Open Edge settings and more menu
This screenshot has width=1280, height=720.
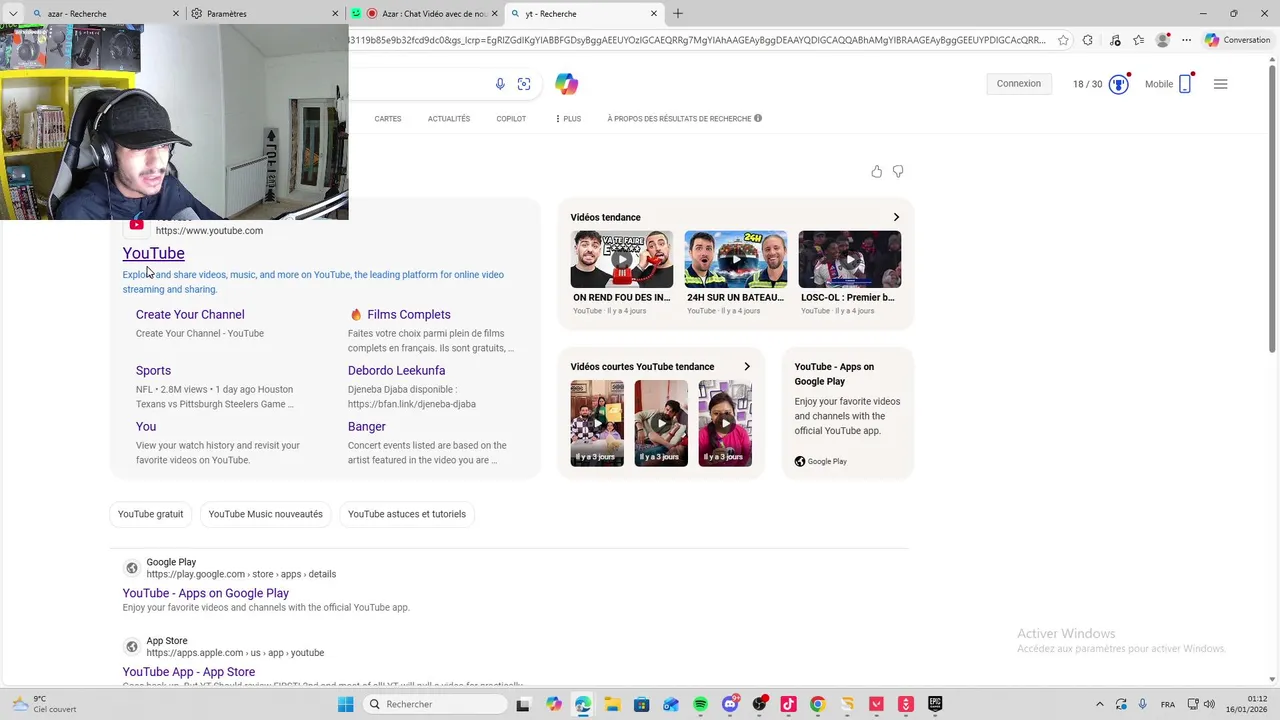(1186, 40)
